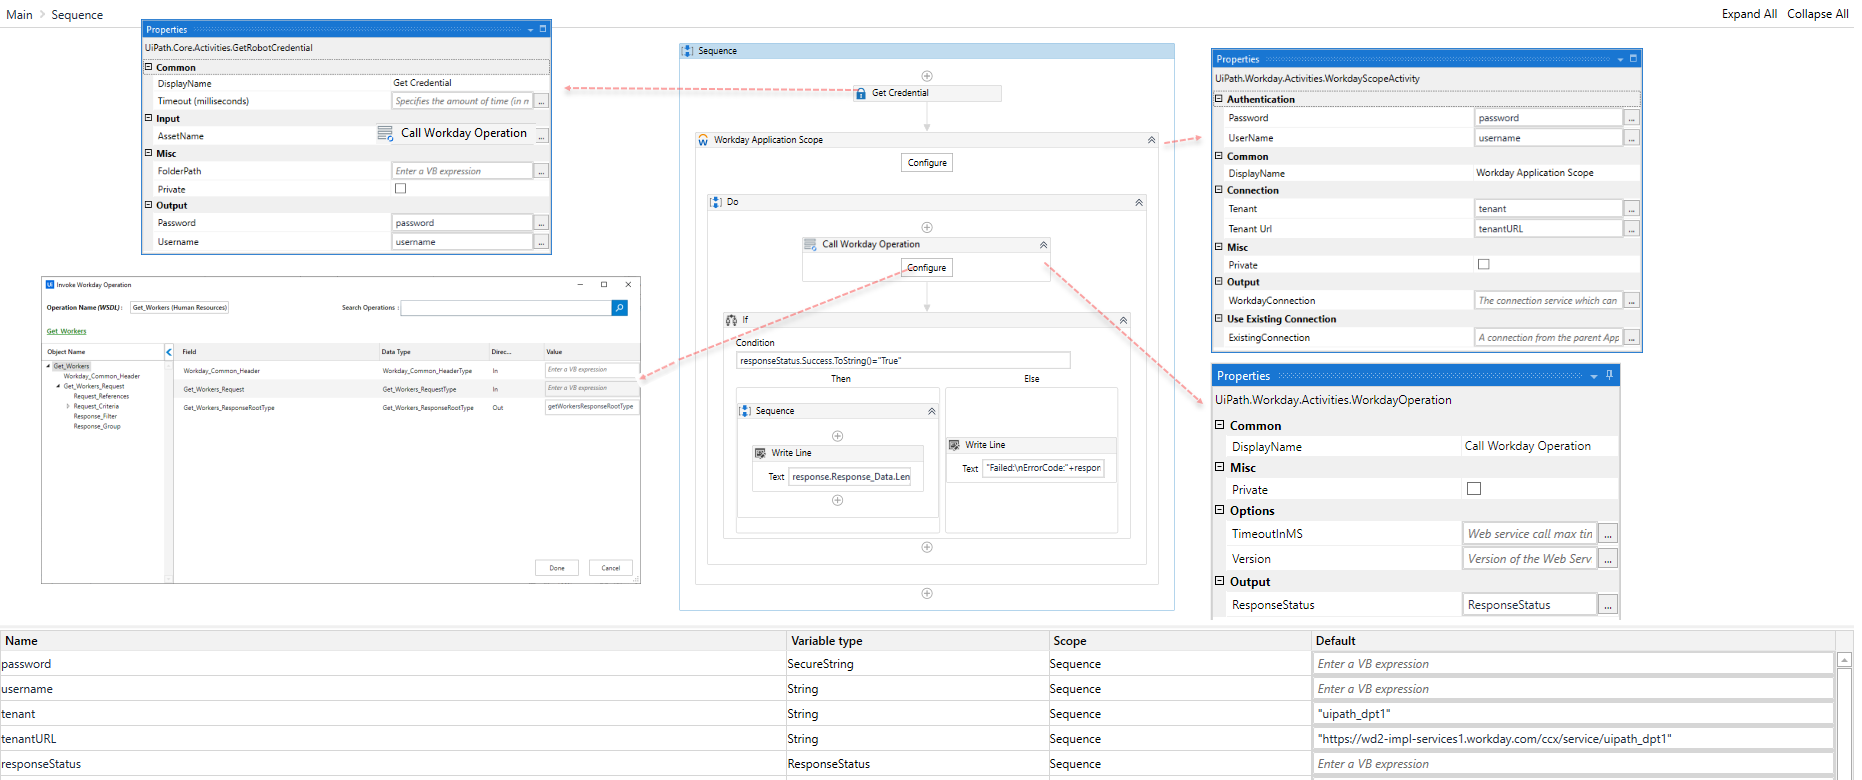Open the Get_Workers link
The height and width of the screenshot is (780, 1862).
[67, 331]
